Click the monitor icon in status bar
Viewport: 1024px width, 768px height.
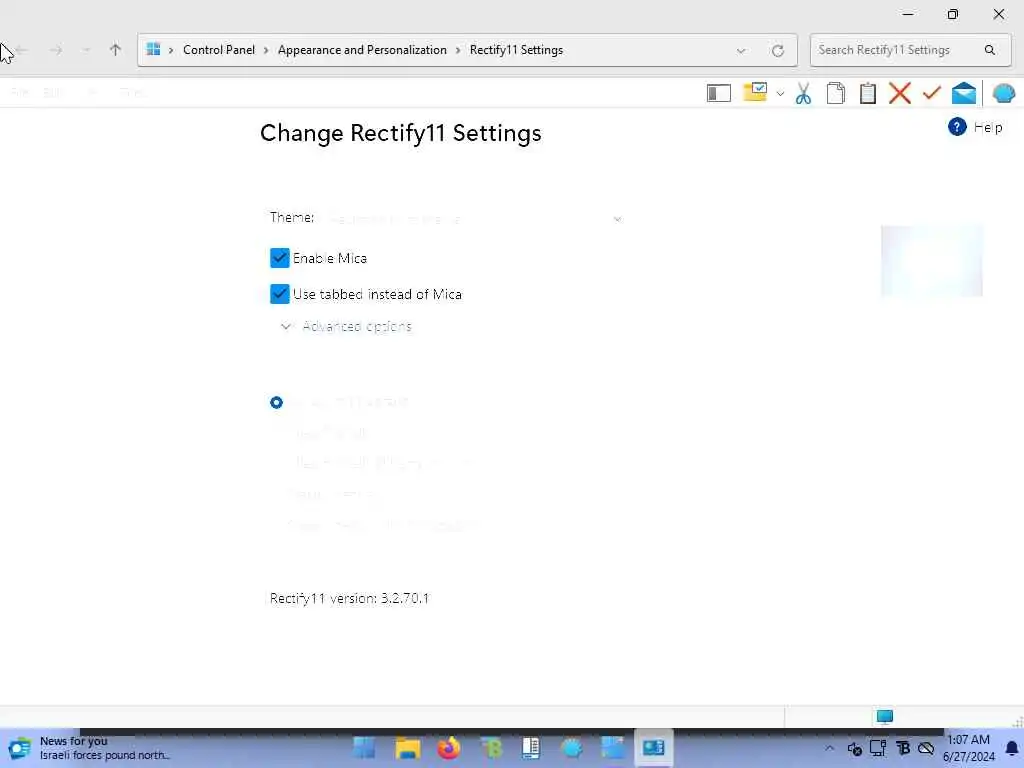pyautogui.click(x=884, y=716)
